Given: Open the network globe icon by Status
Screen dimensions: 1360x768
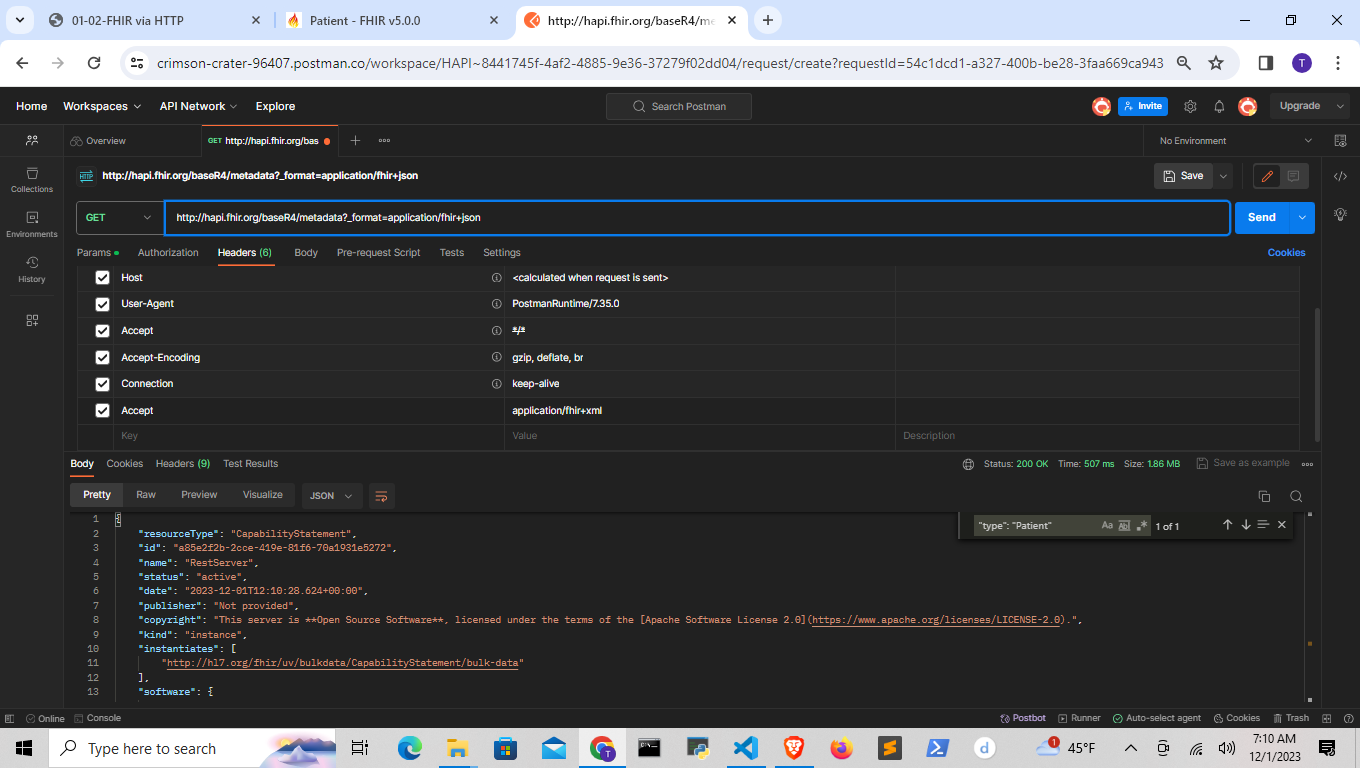Looking at the screenshot, I should click(x=968, y=464).
